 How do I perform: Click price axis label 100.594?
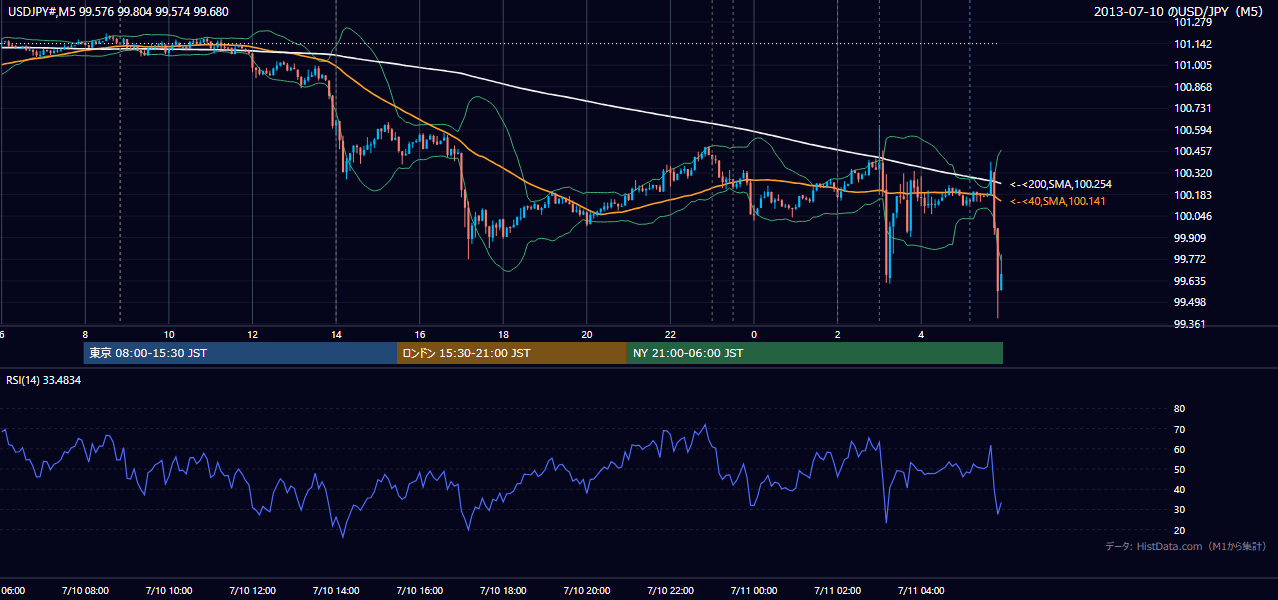click(x=1194, y=130)
